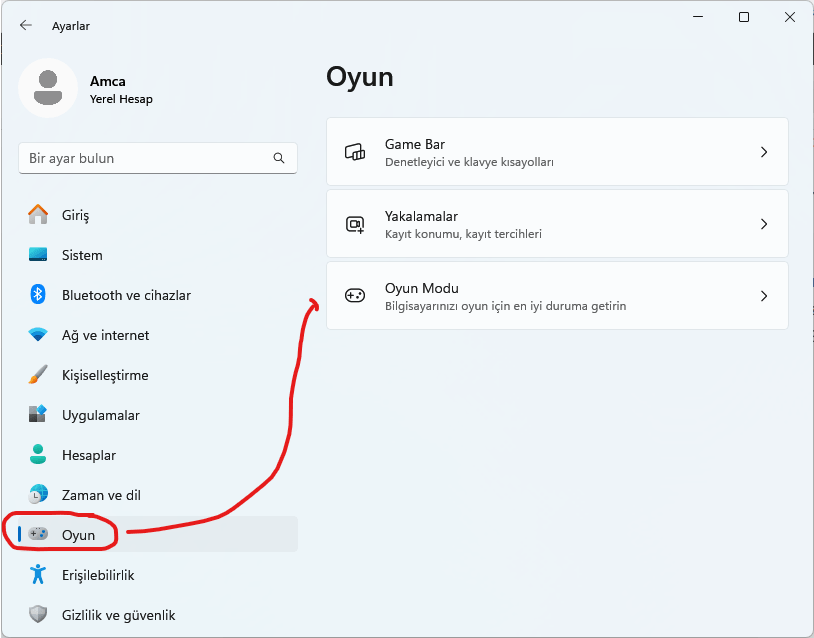This screenshot has height=638, width=814.
Task: Click the Kişiselleştirme paintbrush icon
Action: tap(38, 374)
